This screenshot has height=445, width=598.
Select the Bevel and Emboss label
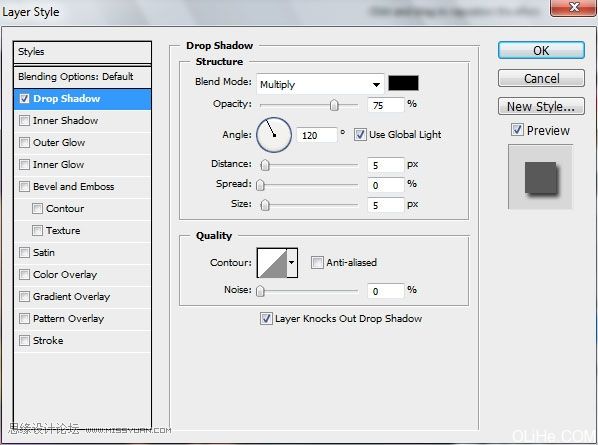click(x=74, y=186)
